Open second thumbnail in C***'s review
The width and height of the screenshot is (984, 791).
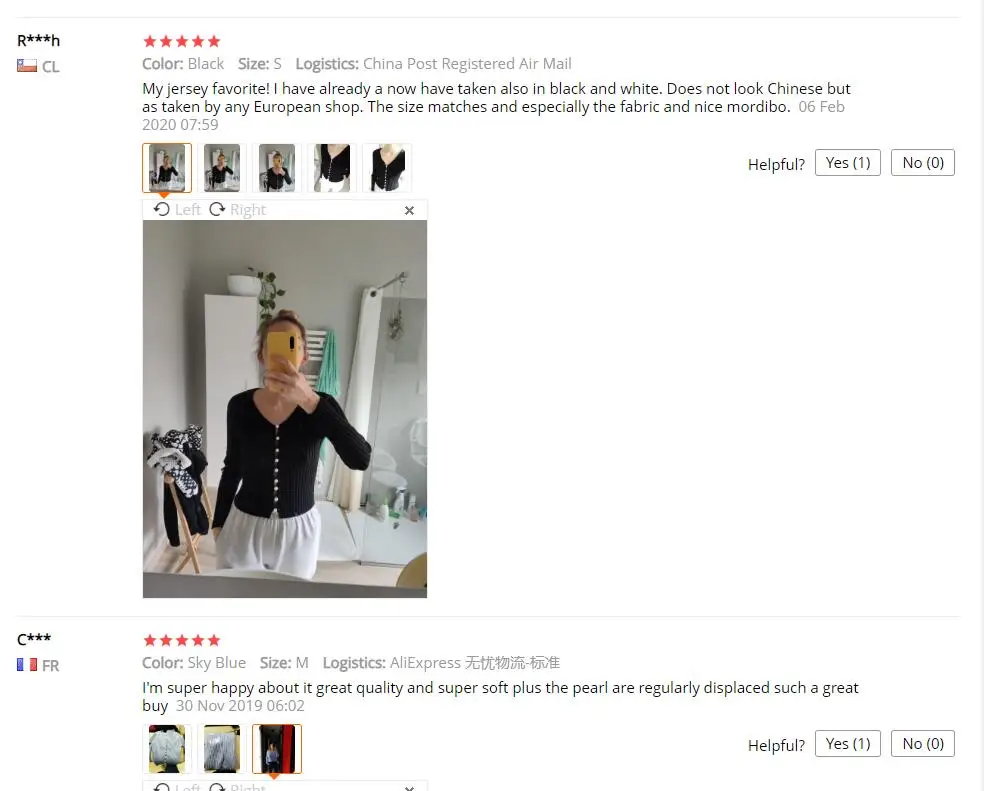(222, 748)
